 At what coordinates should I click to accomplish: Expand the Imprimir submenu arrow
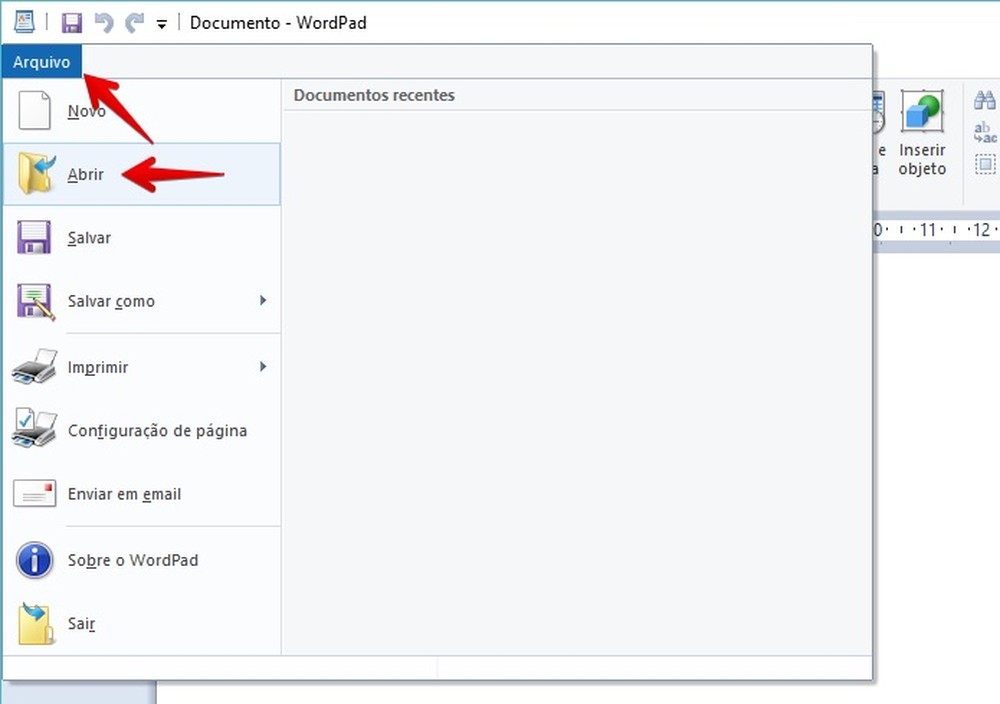point(263,367)
